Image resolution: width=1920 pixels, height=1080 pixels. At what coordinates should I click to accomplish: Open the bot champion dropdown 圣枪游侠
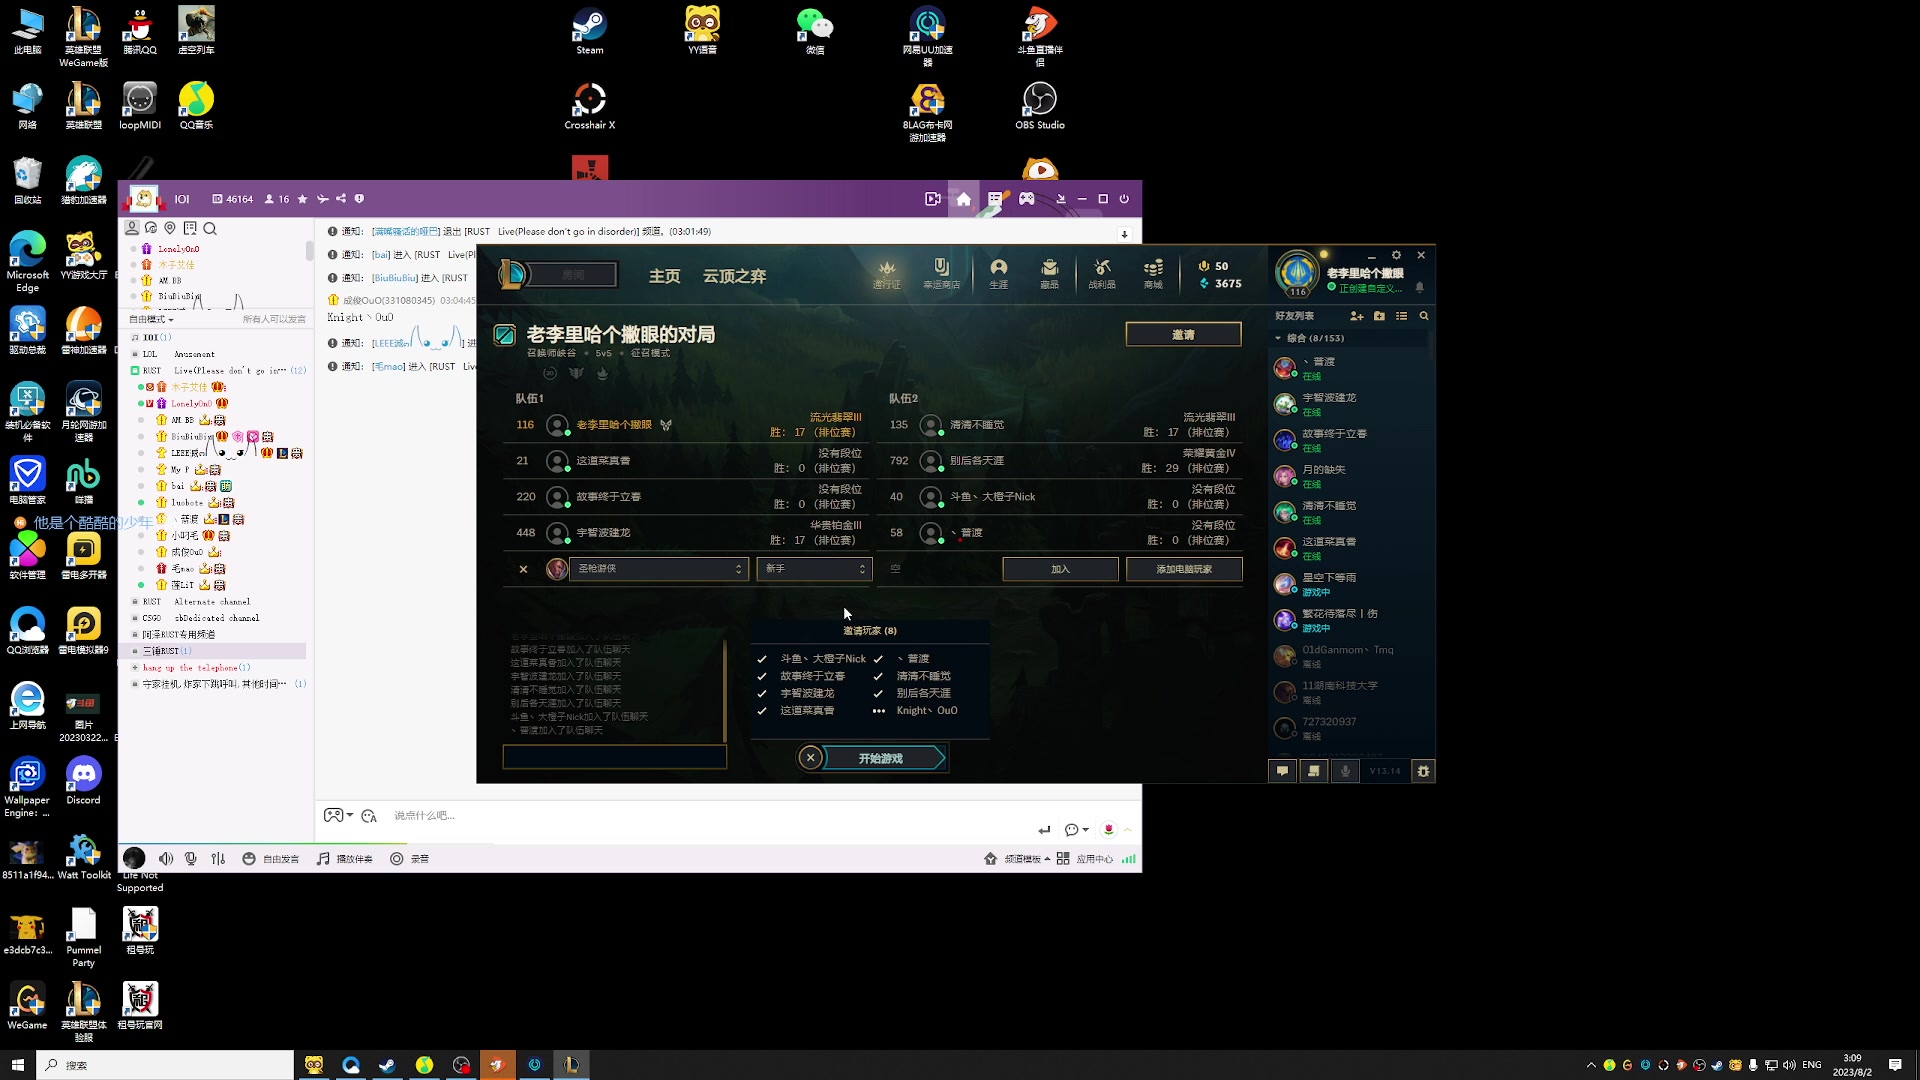click(x=658, y=569)
